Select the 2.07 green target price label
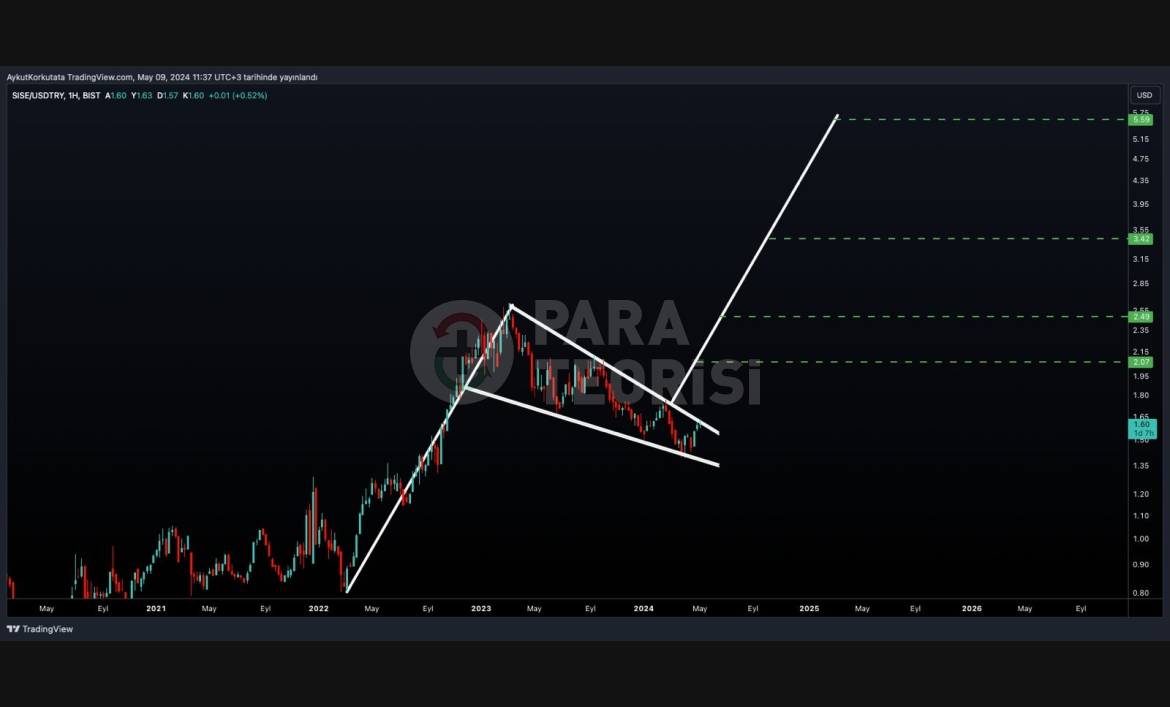Screen dimensions: 1170x707 1141,362
